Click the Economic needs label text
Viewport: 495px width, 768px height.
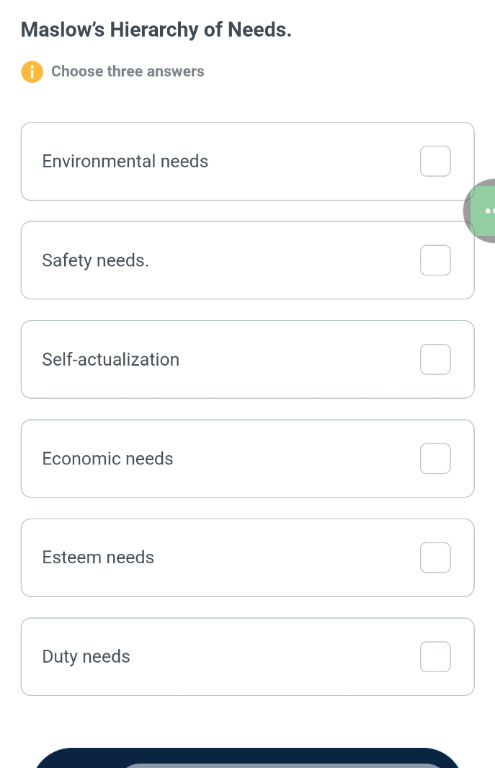click(x=108, y=458)
